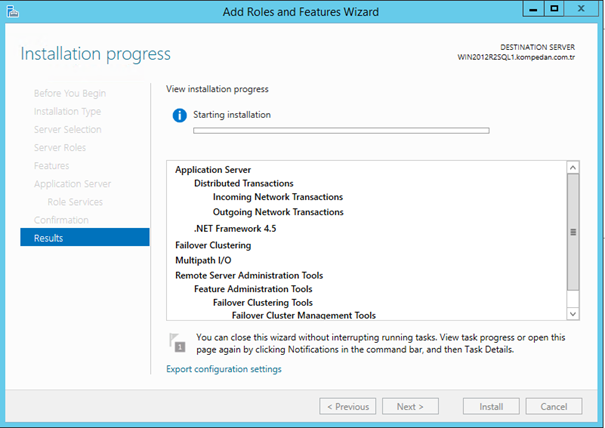The height and width of the screenshot is (428, 605).
Task: Select Distributed Transactions in the list
Action: click(243, 183)
